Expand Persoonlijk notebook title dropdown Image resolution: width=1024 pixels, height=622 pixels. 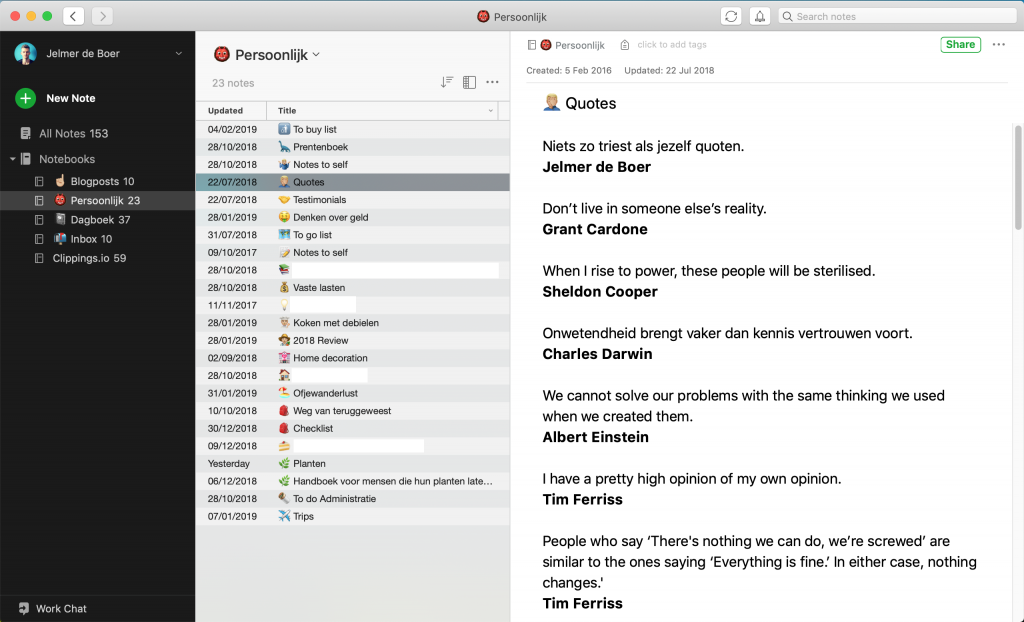click(316, 55)
